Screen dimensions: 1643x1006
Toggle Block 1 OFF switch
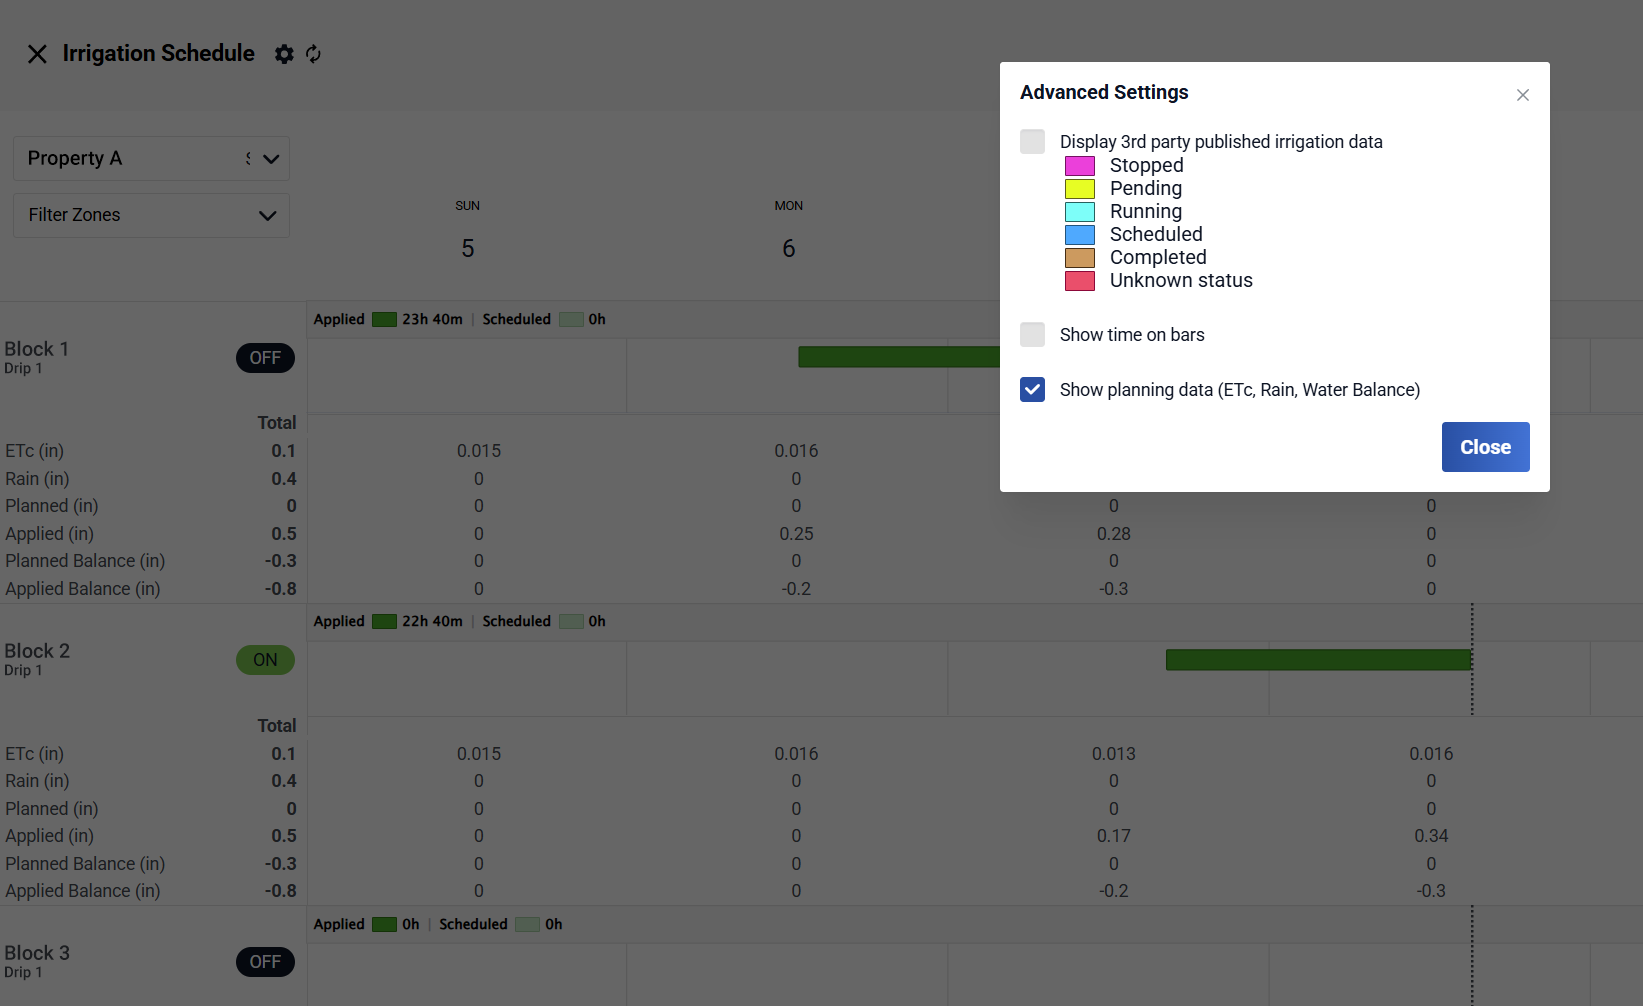tap(265, 358)
